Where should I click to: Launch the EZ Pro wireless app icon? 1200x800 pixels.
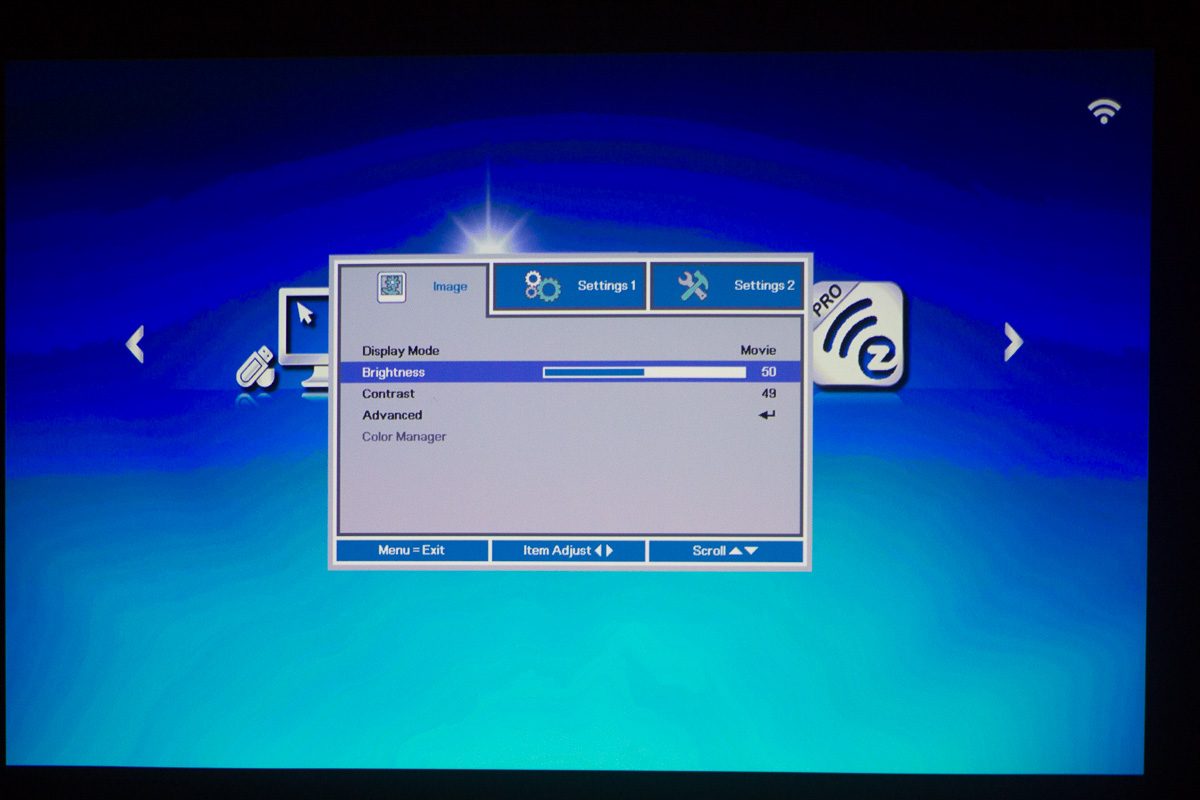click(x=860, y=336)
